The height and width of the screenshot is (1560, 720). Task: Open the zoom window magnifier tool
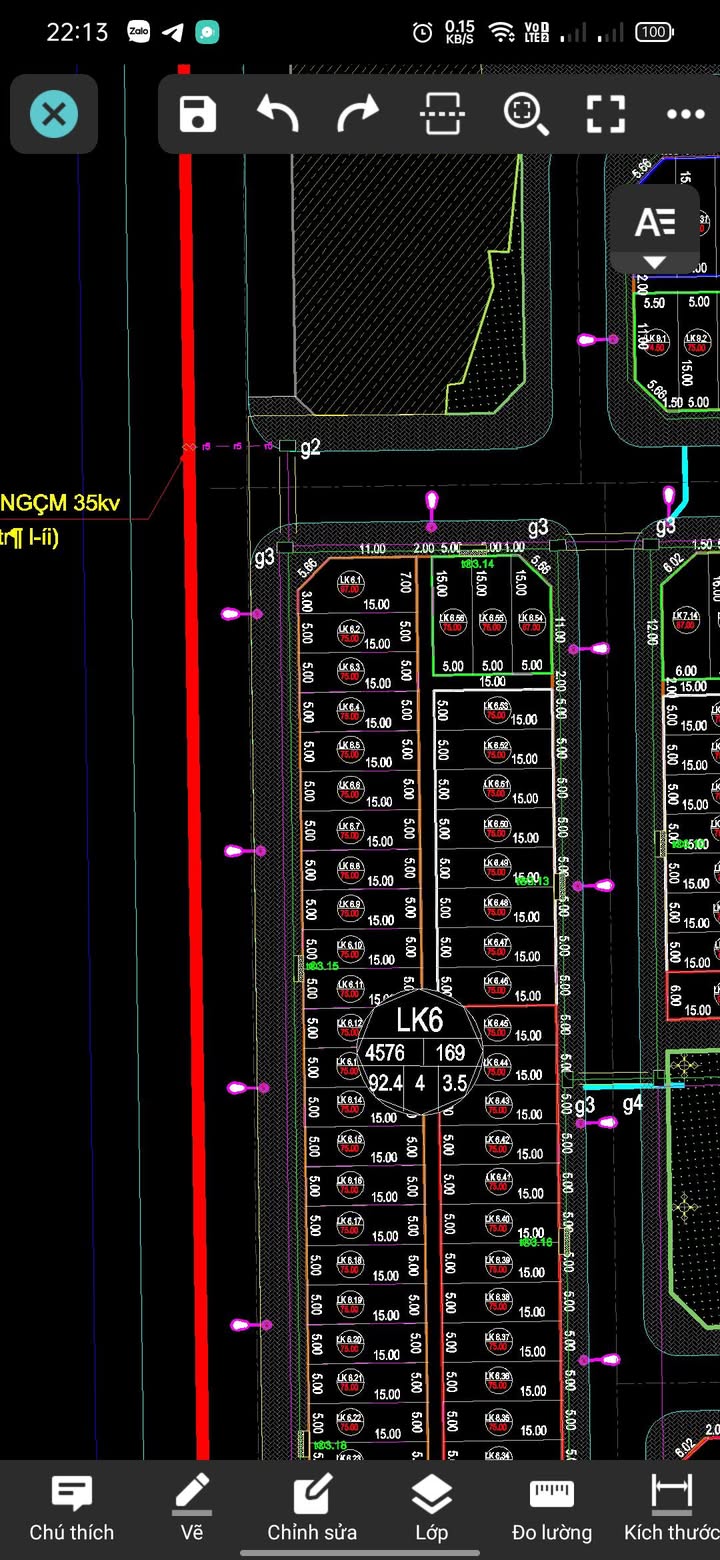(525, 114)
